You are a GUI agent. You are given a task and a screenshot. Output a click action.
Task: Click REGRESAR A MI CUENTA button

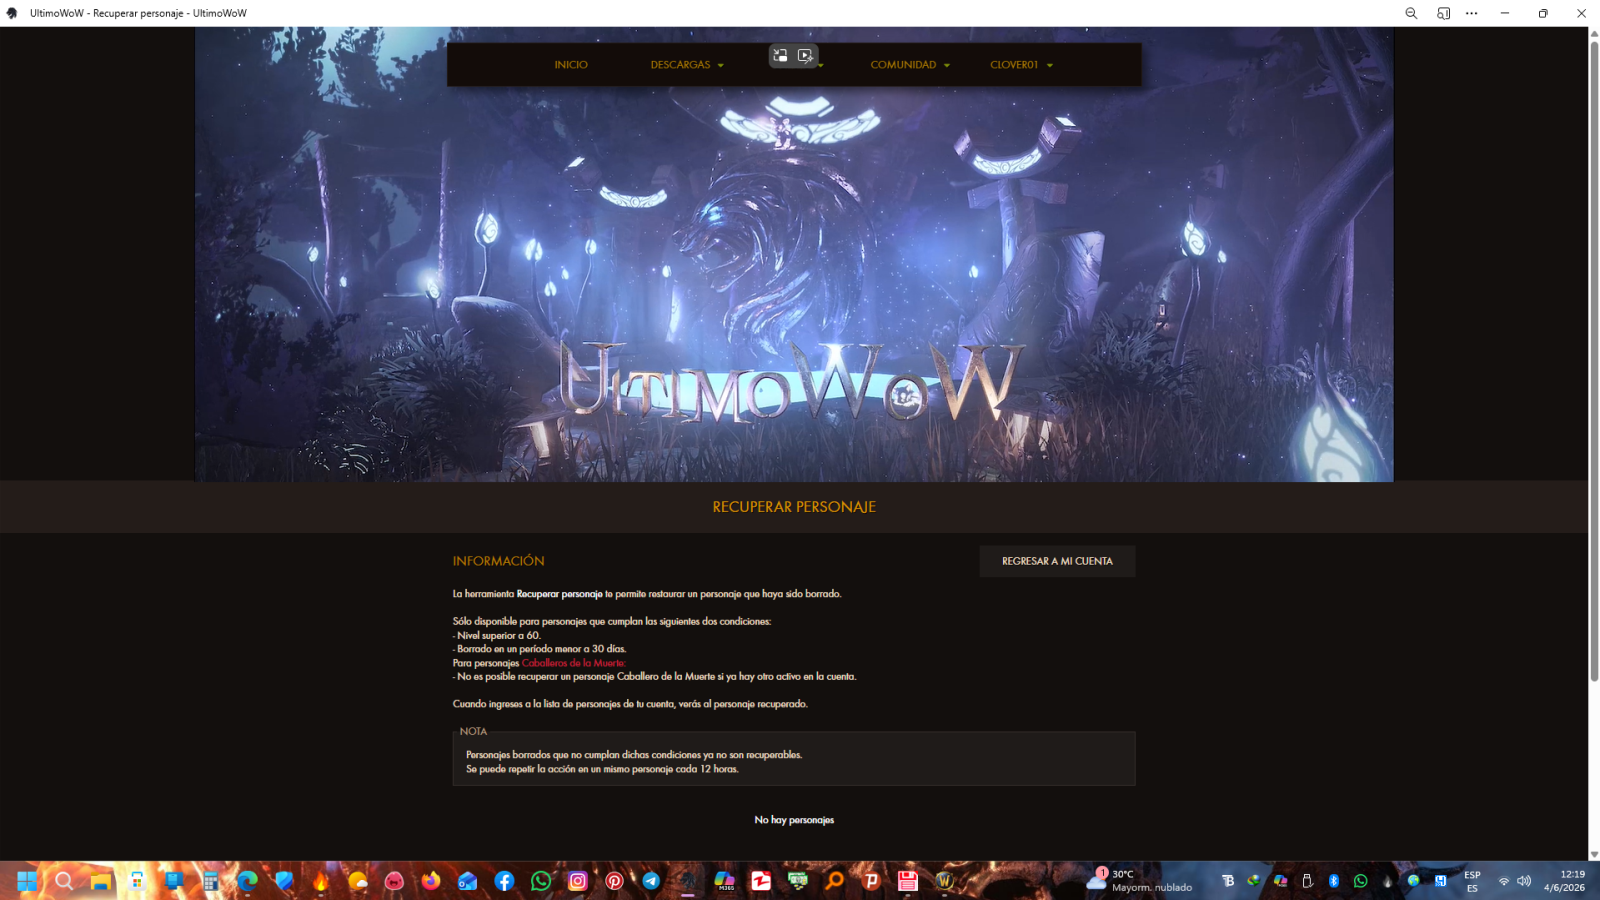pos(1057,561)
